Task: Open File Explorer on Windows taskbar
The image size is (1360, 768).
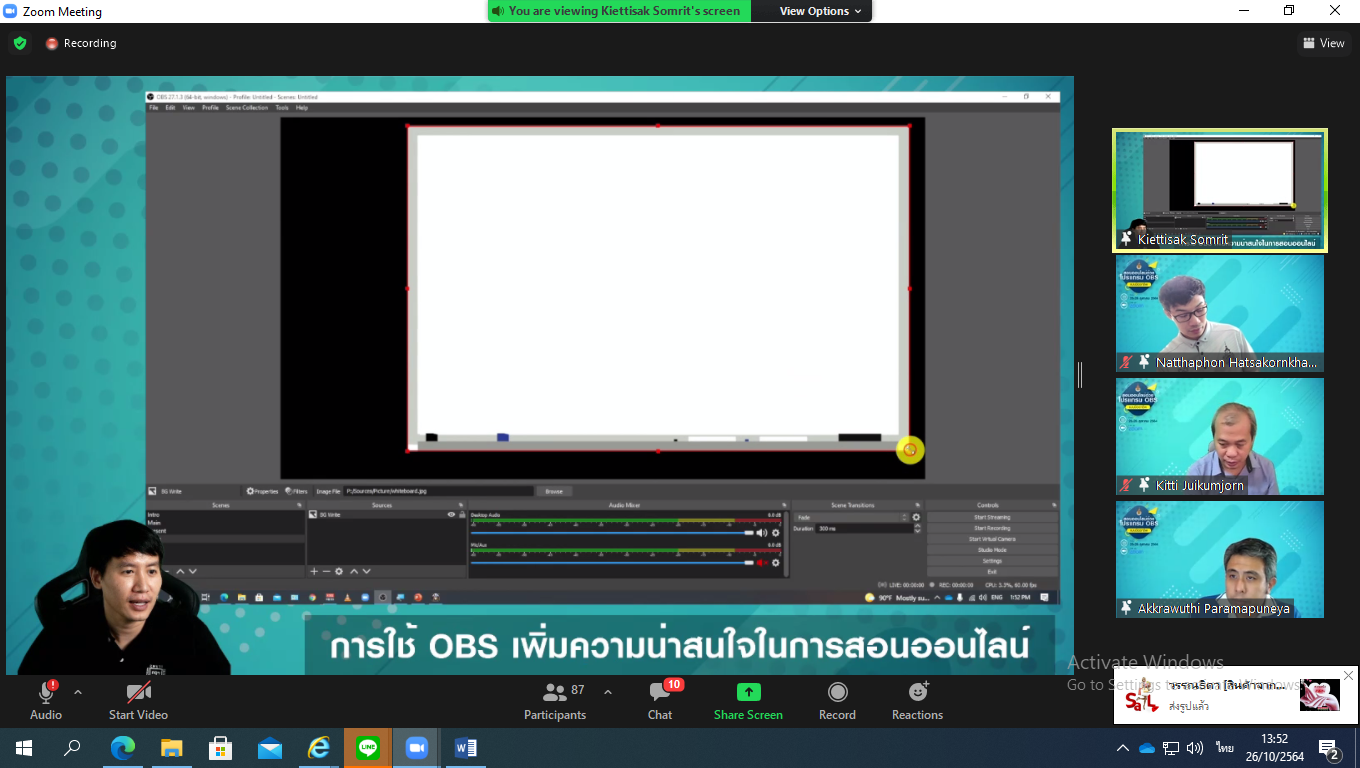Action: (x=171, y=747)
